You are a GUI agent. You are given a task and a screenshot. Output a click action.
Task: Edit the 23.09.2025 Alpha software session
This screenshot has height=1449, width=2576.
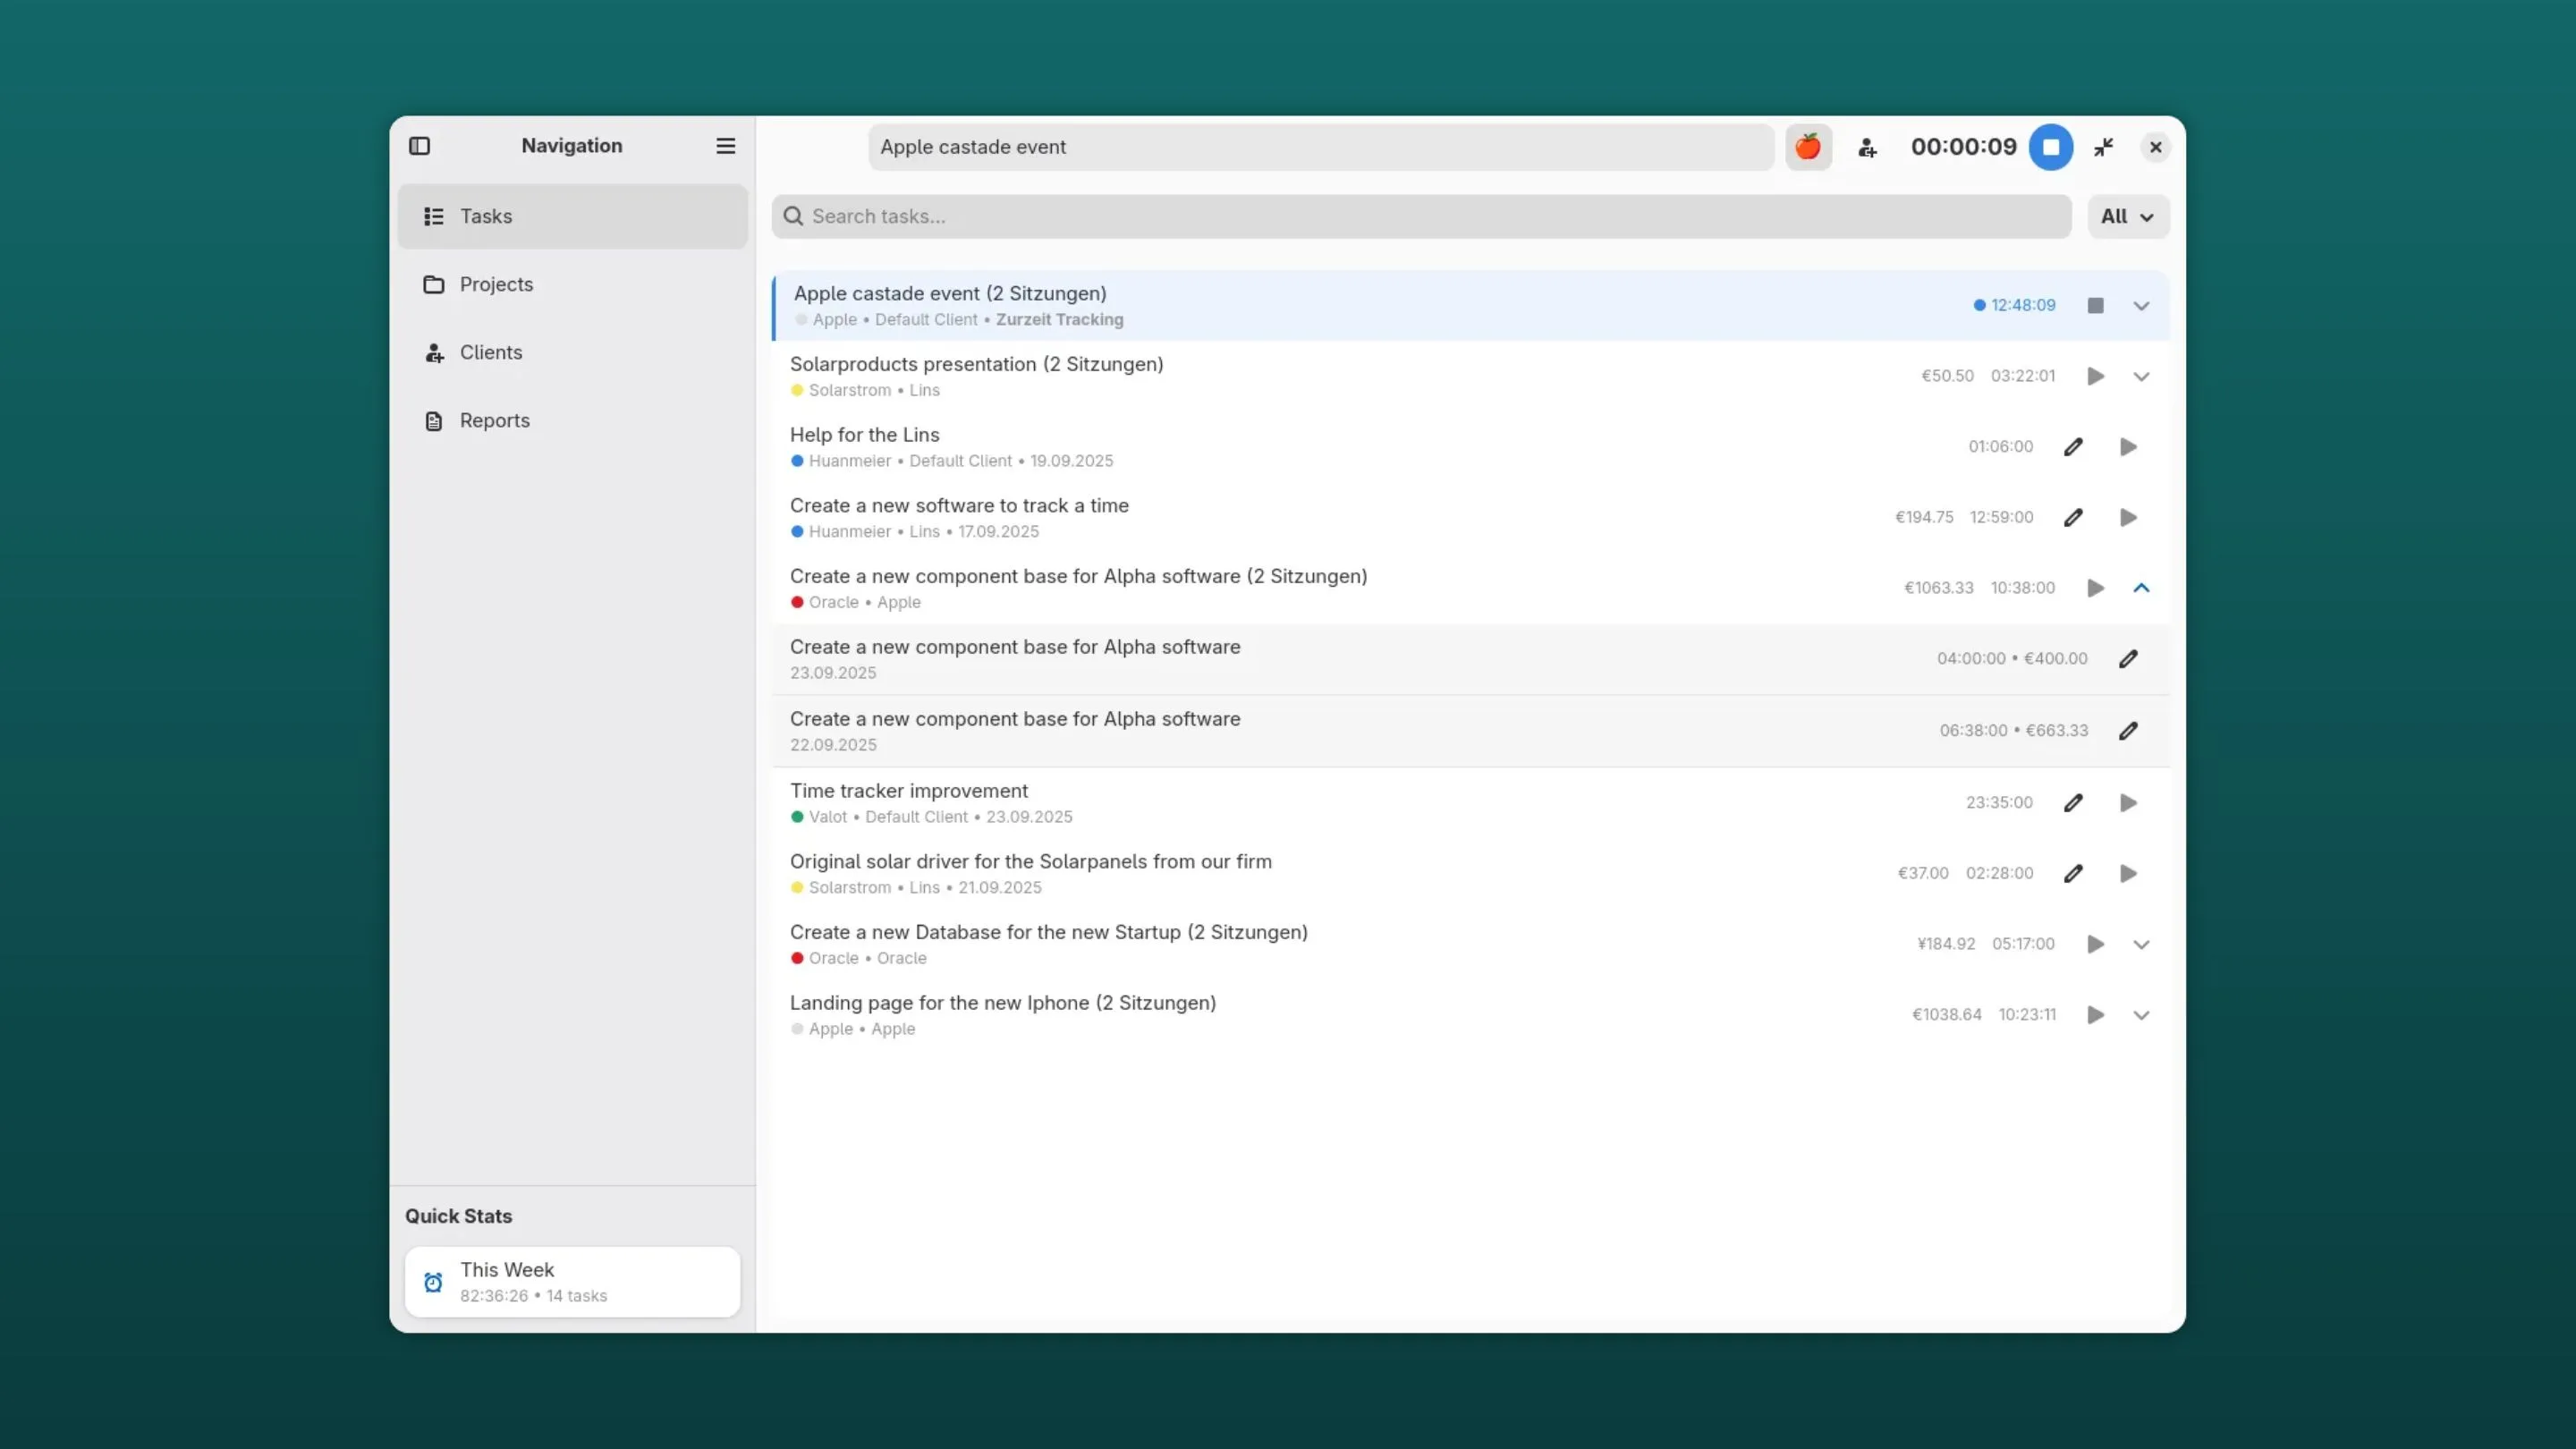pos(2128,658)
